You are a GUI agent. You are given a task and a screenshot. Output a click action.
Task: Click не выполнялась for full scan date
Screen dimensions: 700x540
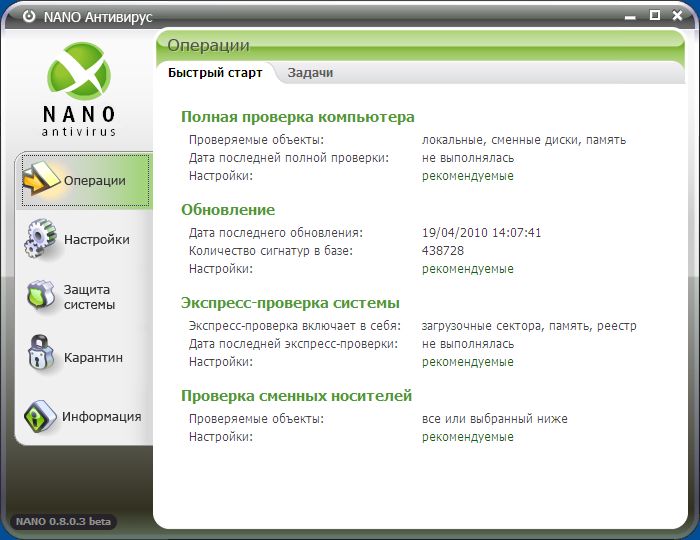[x=468, y=158]
